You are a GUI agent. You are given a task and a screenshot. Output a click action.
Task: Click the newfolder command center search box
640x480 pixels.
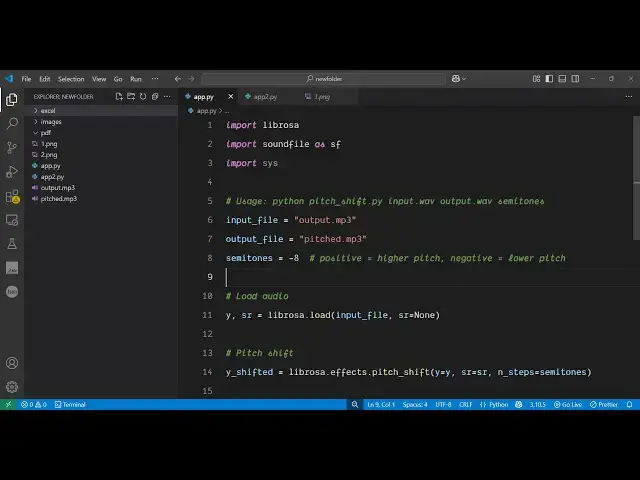(324, 79)
